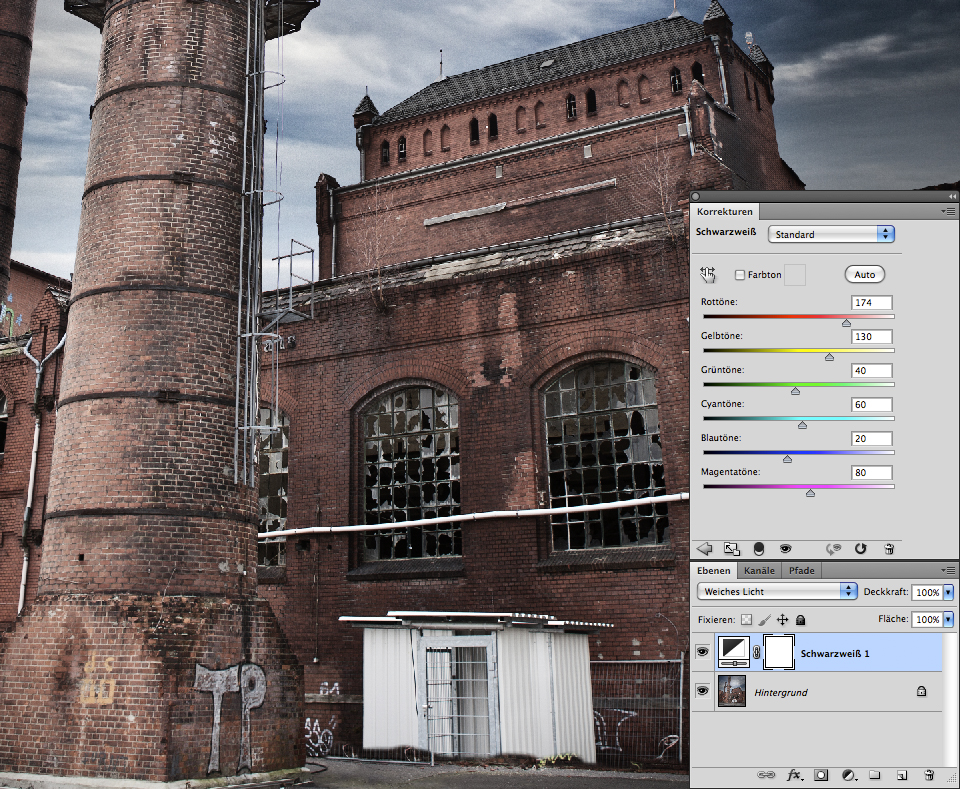Open the Schwarzweiß Standard preset dropdown
The width and height of the screenshot is (960, 789).
830,234
